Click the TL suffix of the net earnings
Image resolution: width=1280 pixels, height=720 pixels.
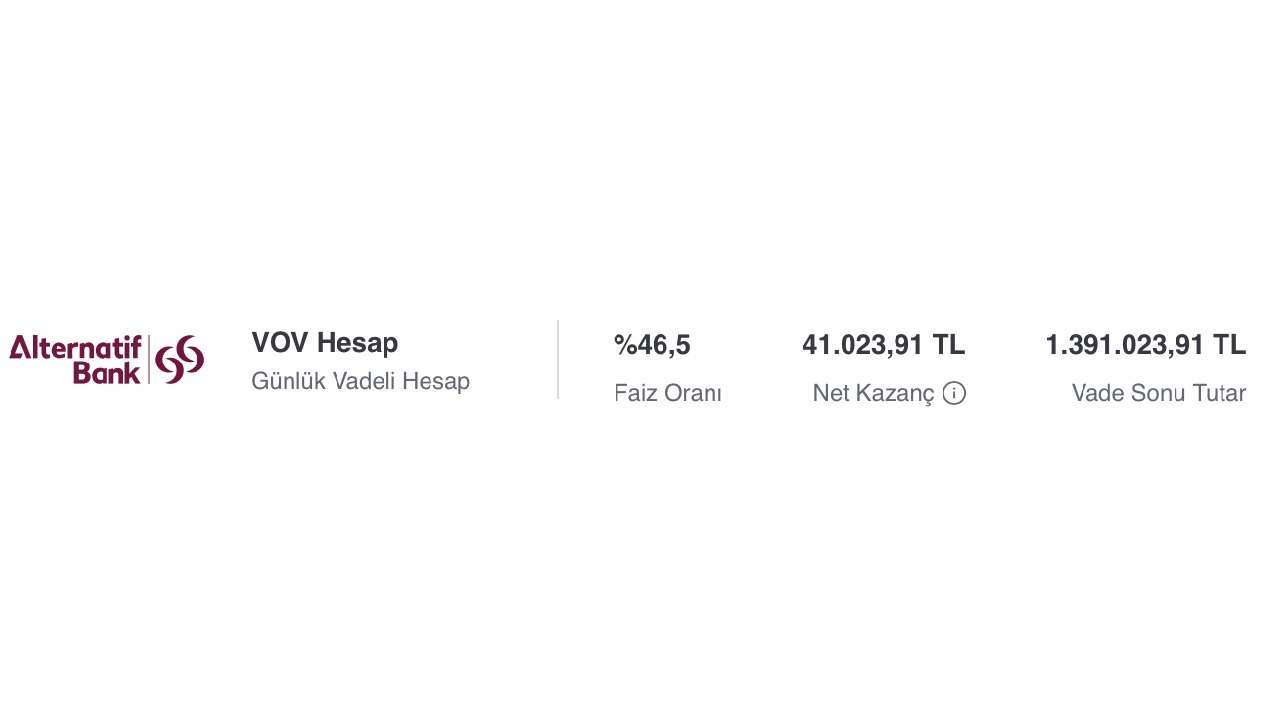(x=949, y=345)
